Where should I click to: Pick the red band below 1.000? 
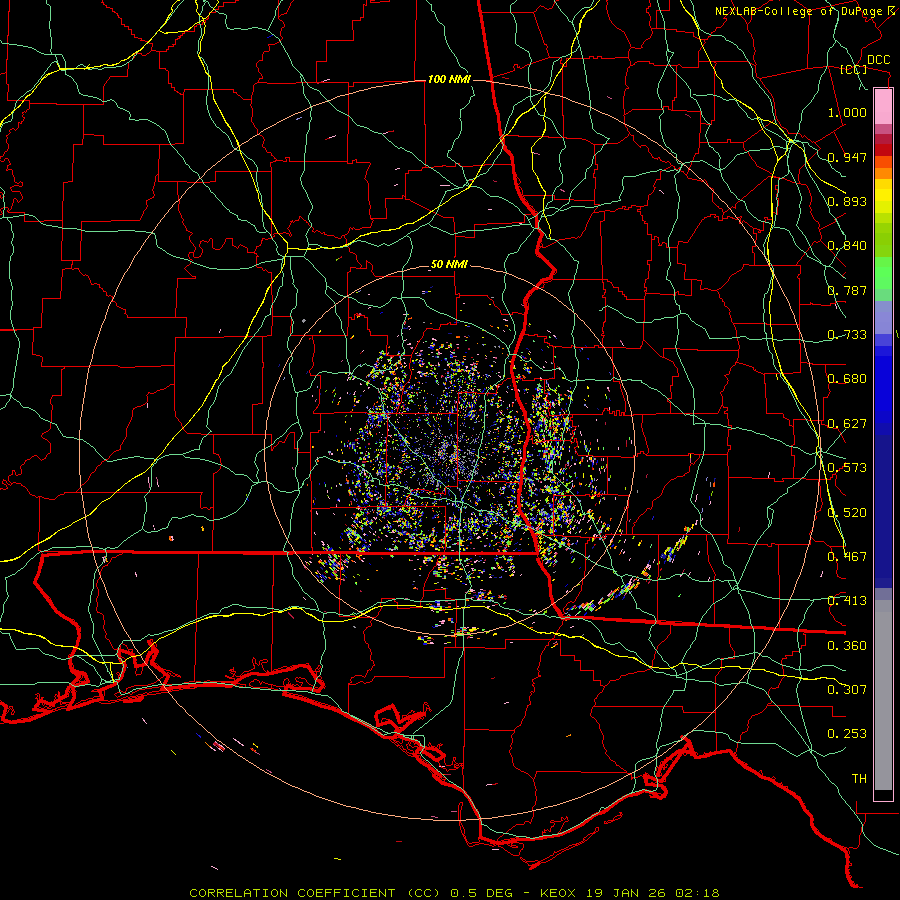(883, 150)
